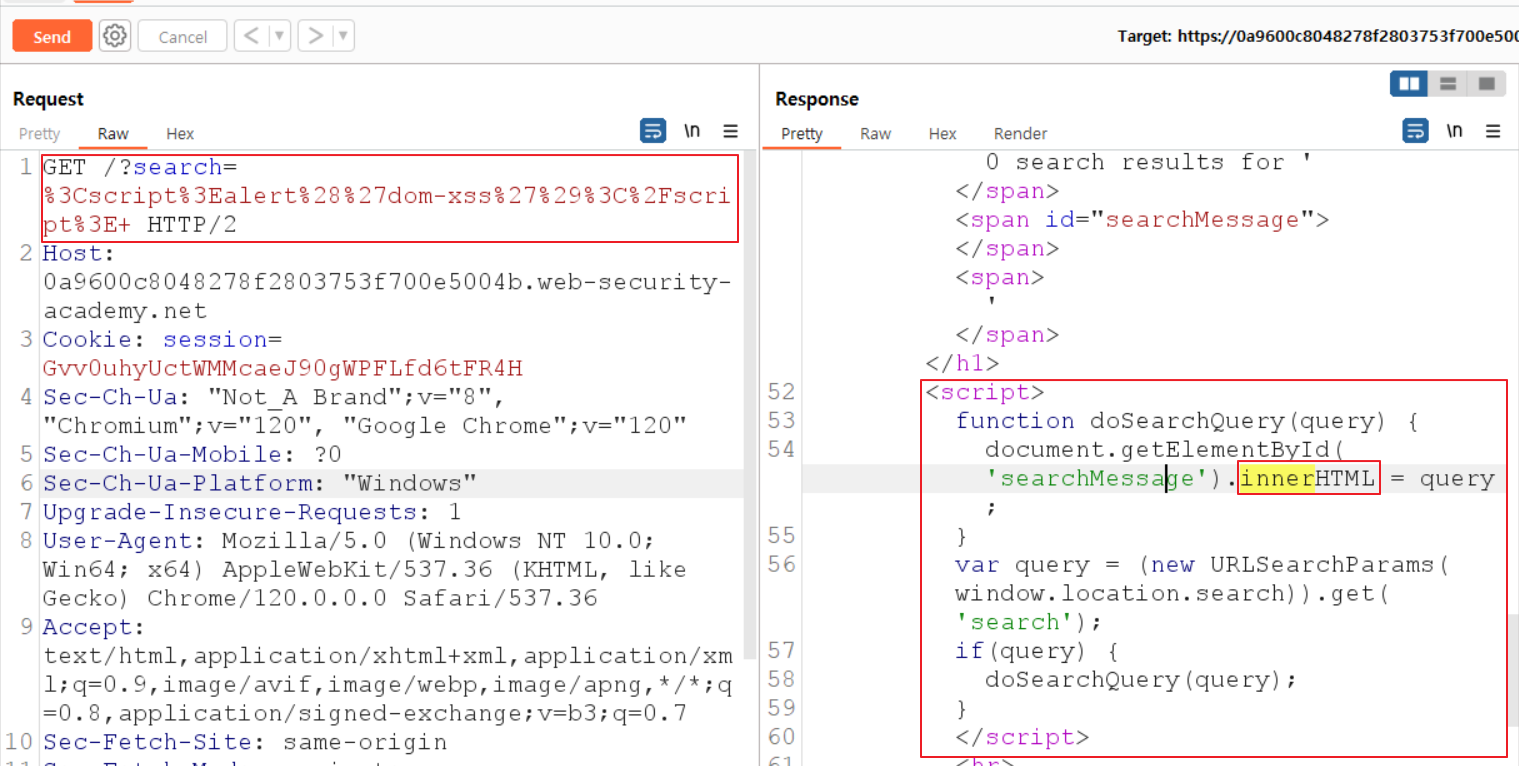
Task: Click the highlighted innerHTML text in response
Action: pos(1308,479)
